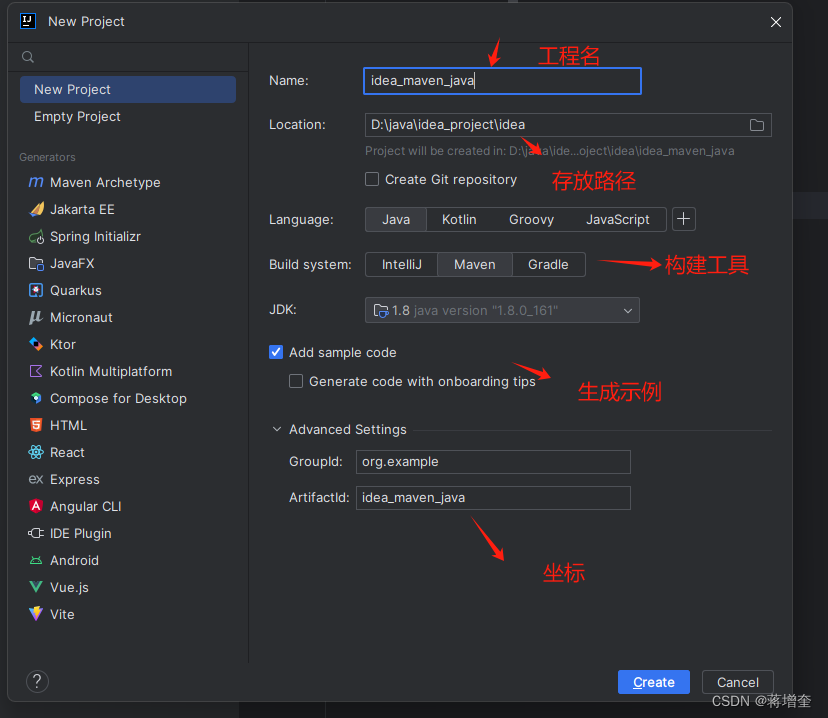Click the Vite label text

click(62, 615)
